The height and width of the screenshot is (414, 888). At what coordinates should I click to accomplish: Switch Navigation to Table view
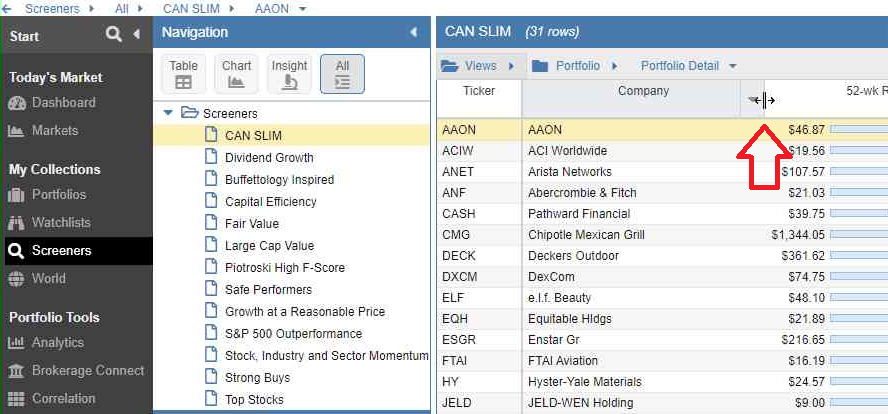pos(183,74)
